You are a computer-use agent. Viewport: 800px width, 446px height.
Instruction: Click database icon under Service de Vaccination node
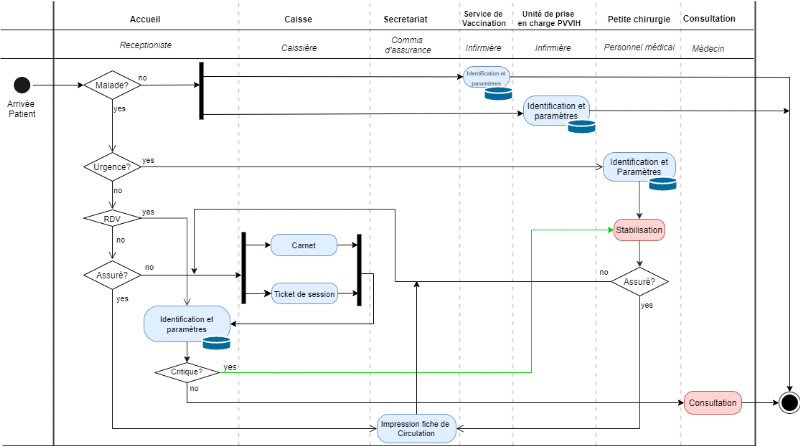[x=498, y=93]
